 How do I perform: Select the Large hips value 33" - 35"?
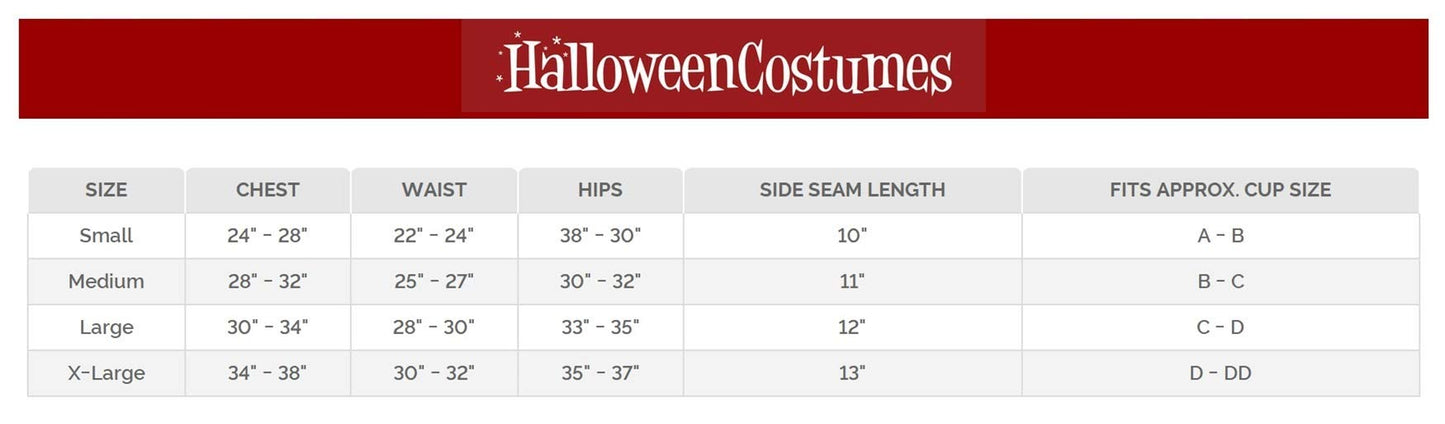coord(600,327)
